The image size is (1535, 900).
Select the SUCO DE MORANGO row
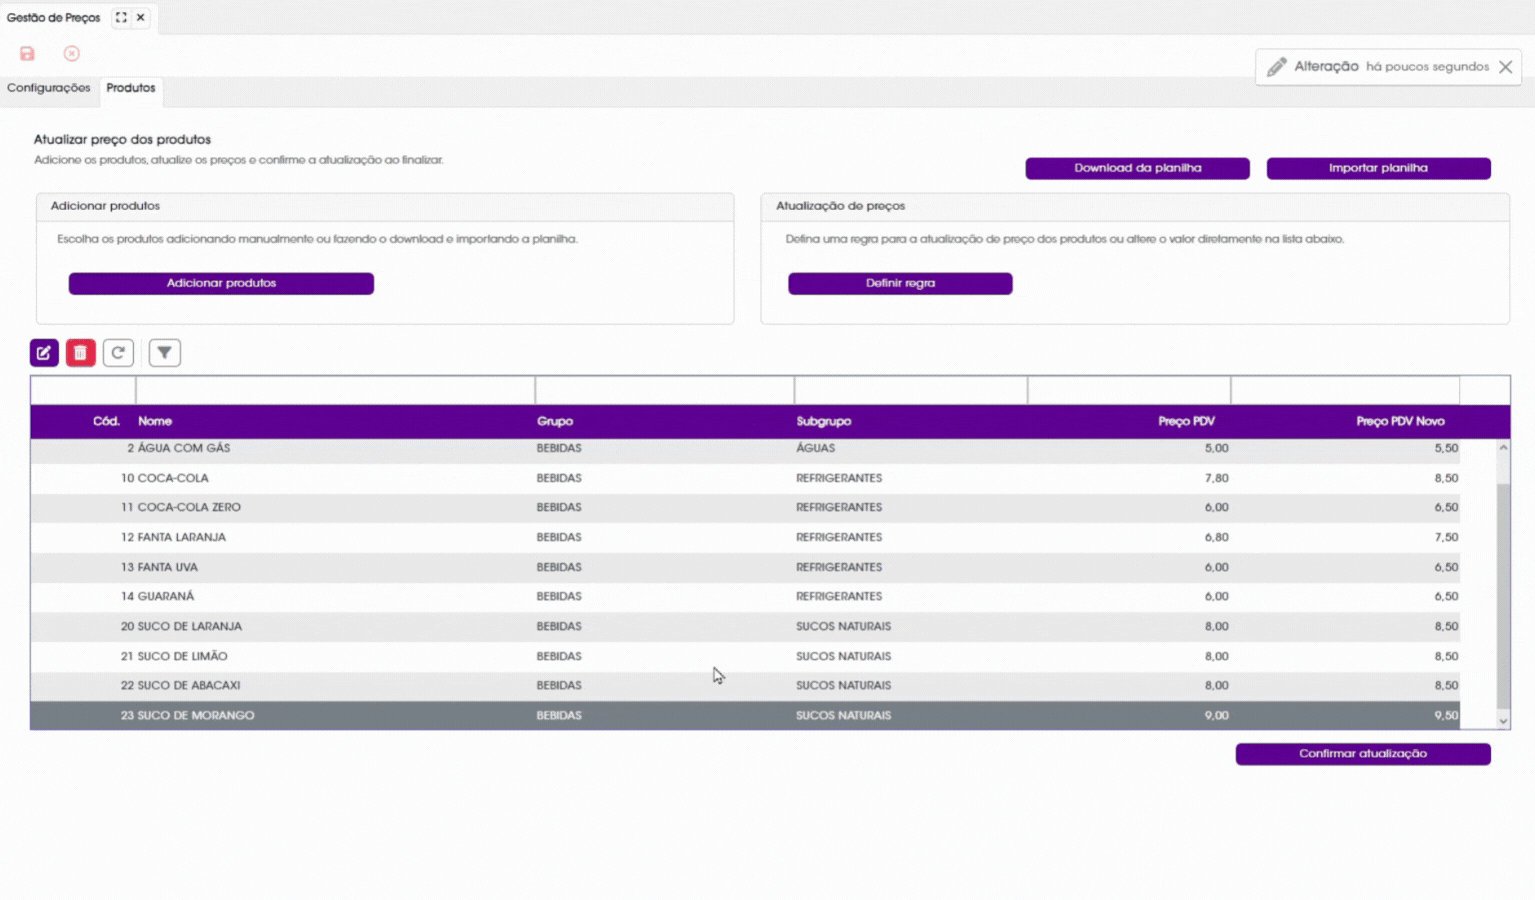click(x=745, y=716)
